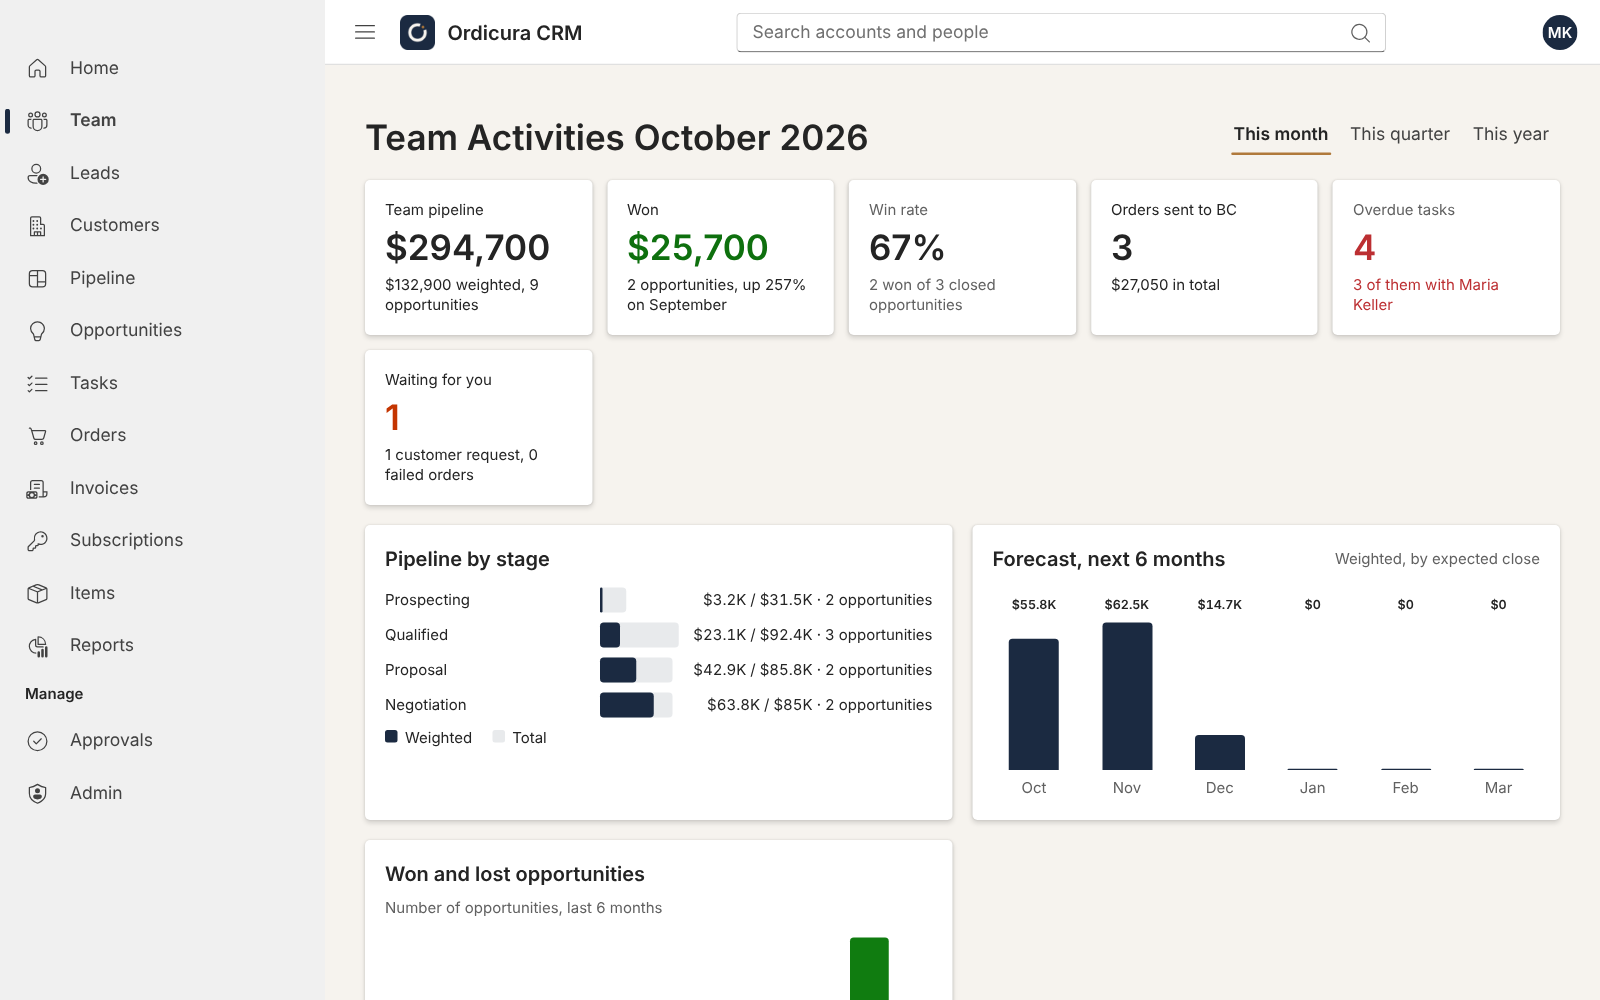The image size is (1600, 1000).
Task: Open the Win rate card
Action: [962, 258]
